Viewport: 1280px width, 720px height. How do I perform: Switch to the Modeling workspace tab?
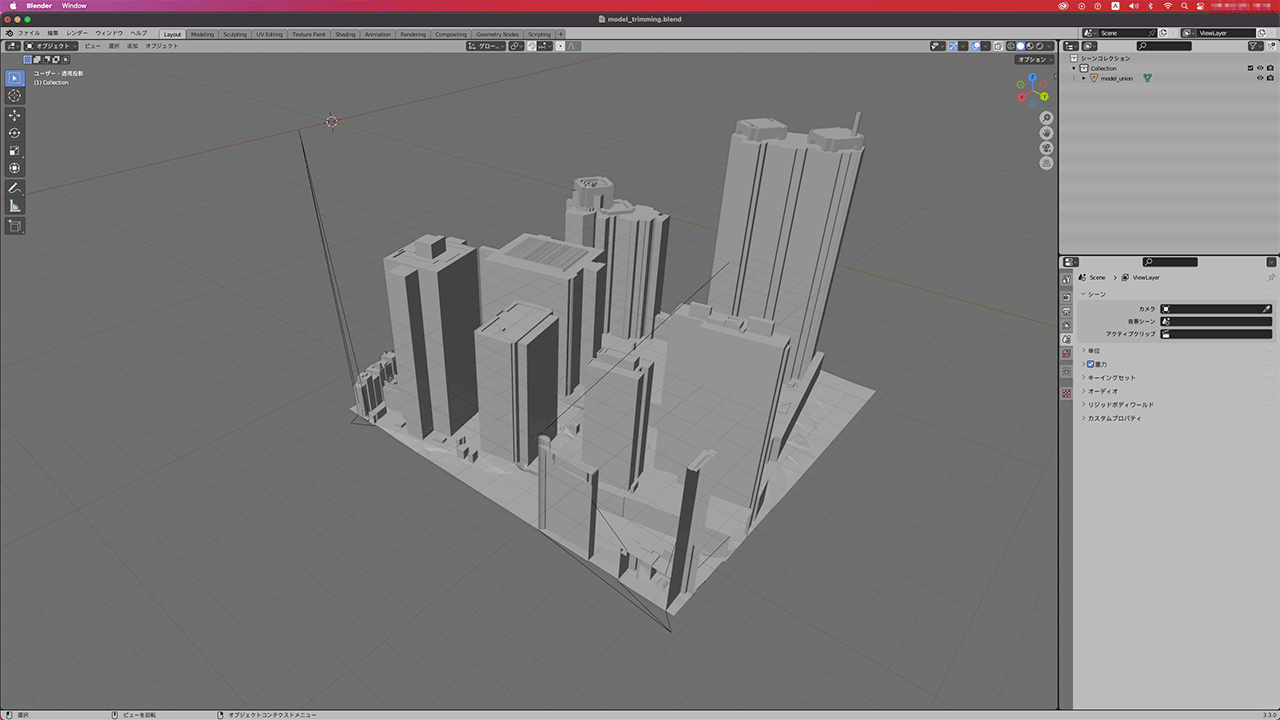click(x=202, y=34)
